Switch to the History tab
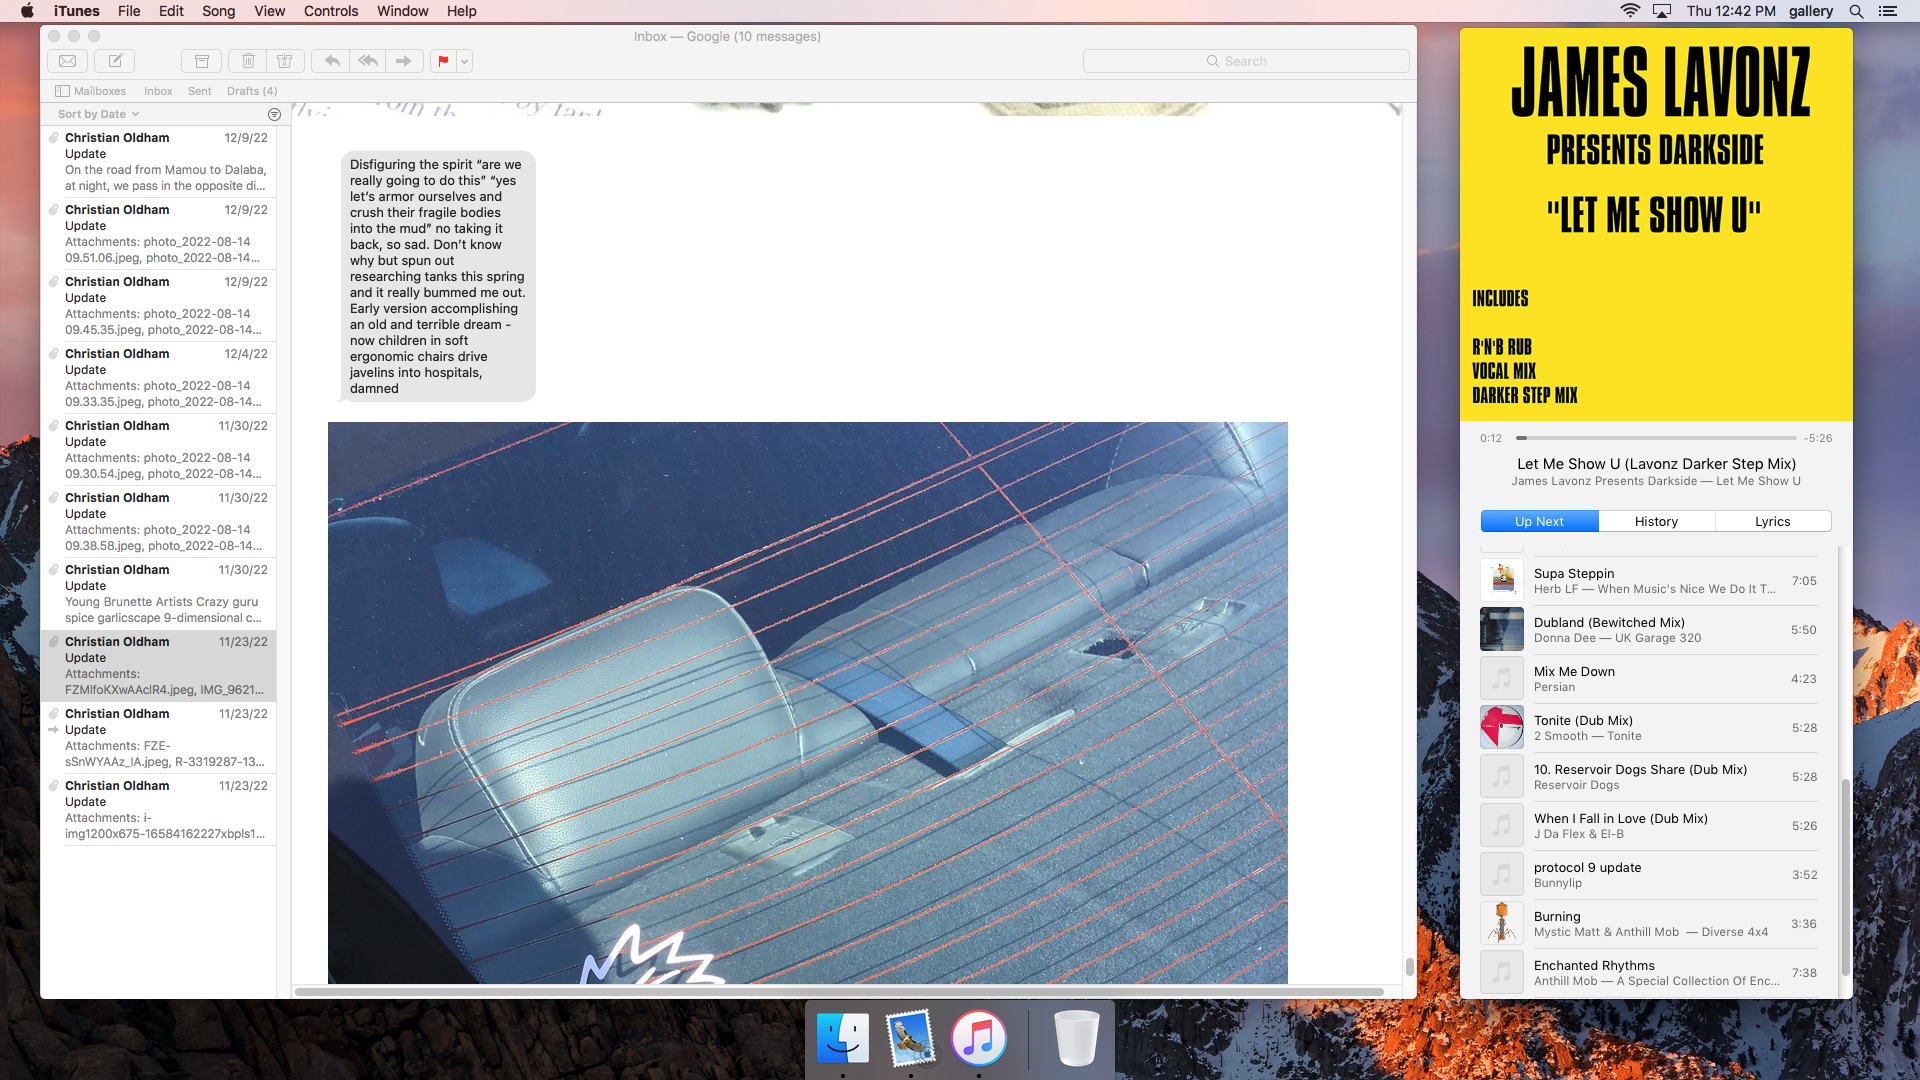This screenshot has width=1920, height=1080. [x=1656, y=522]
